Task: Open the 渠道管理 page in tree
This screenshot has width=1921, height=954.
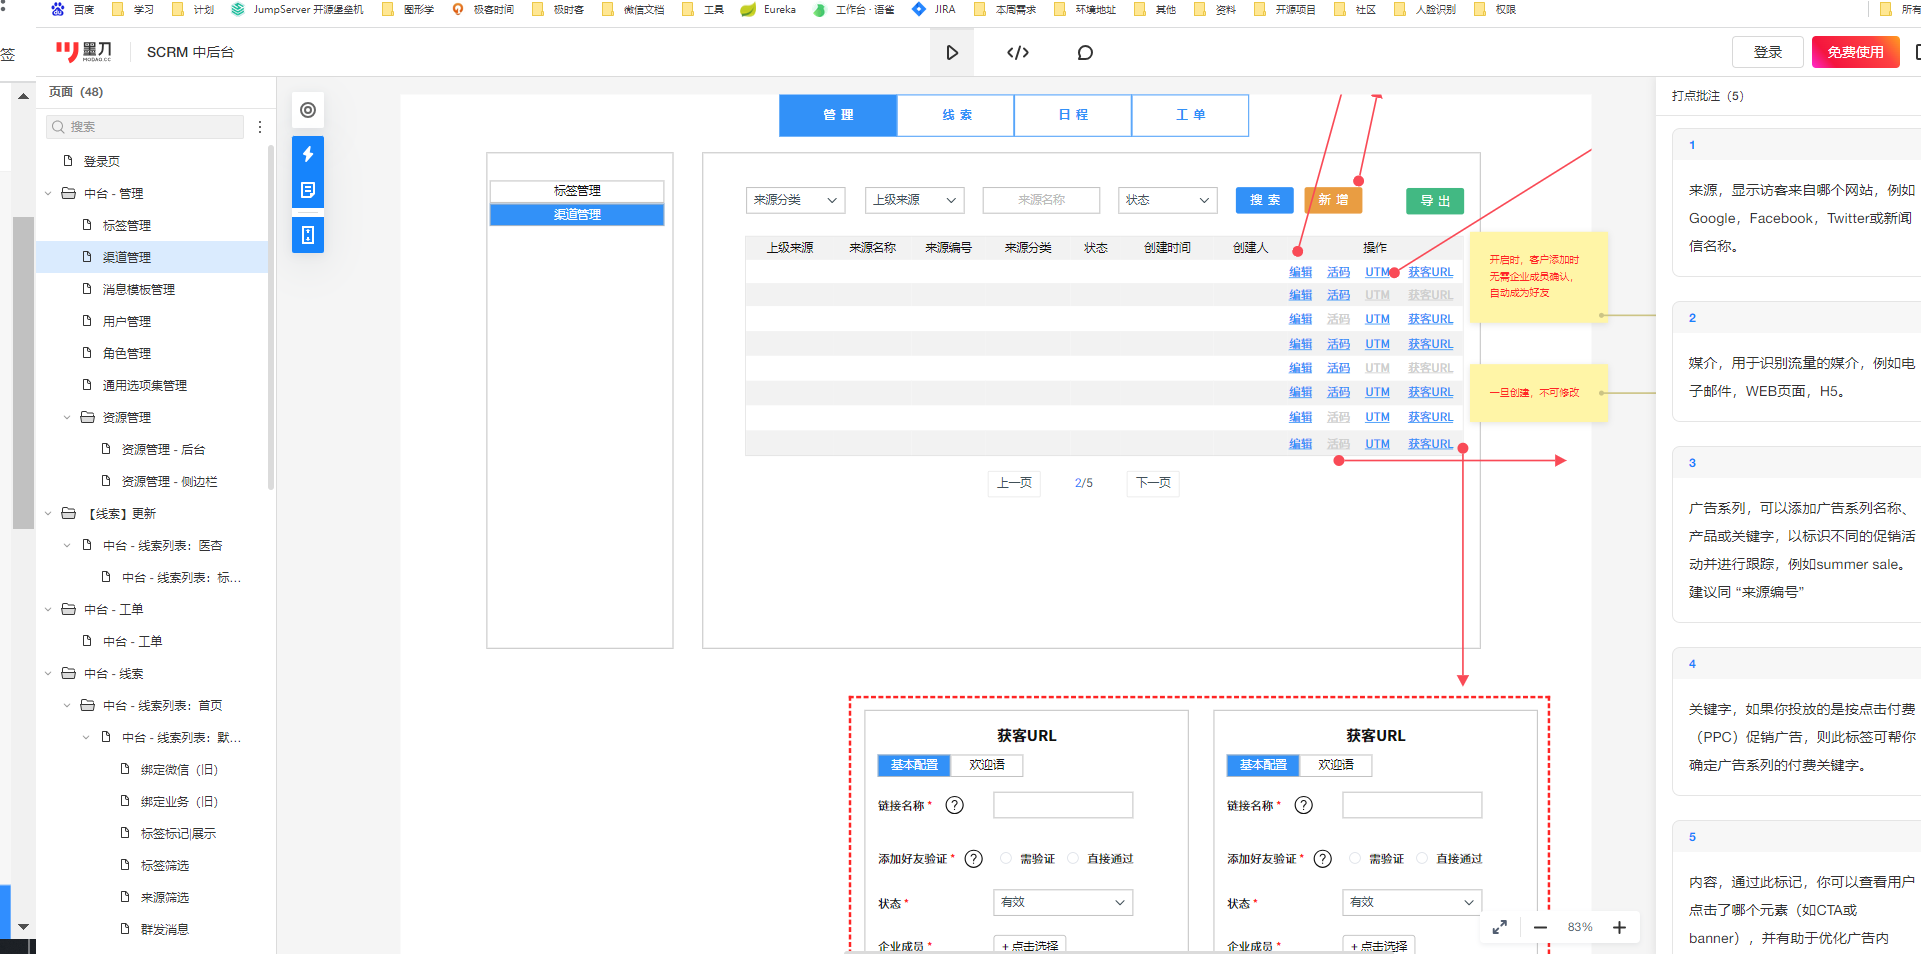Action: [153, 257]
